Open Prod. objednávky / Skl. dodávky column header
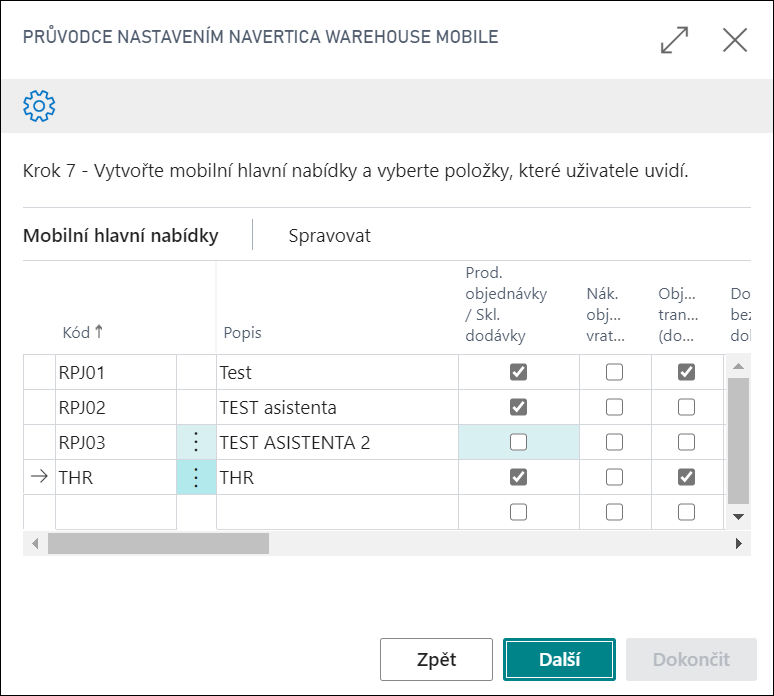The width and height of the screenshot is (774, 696). point(506,304)
